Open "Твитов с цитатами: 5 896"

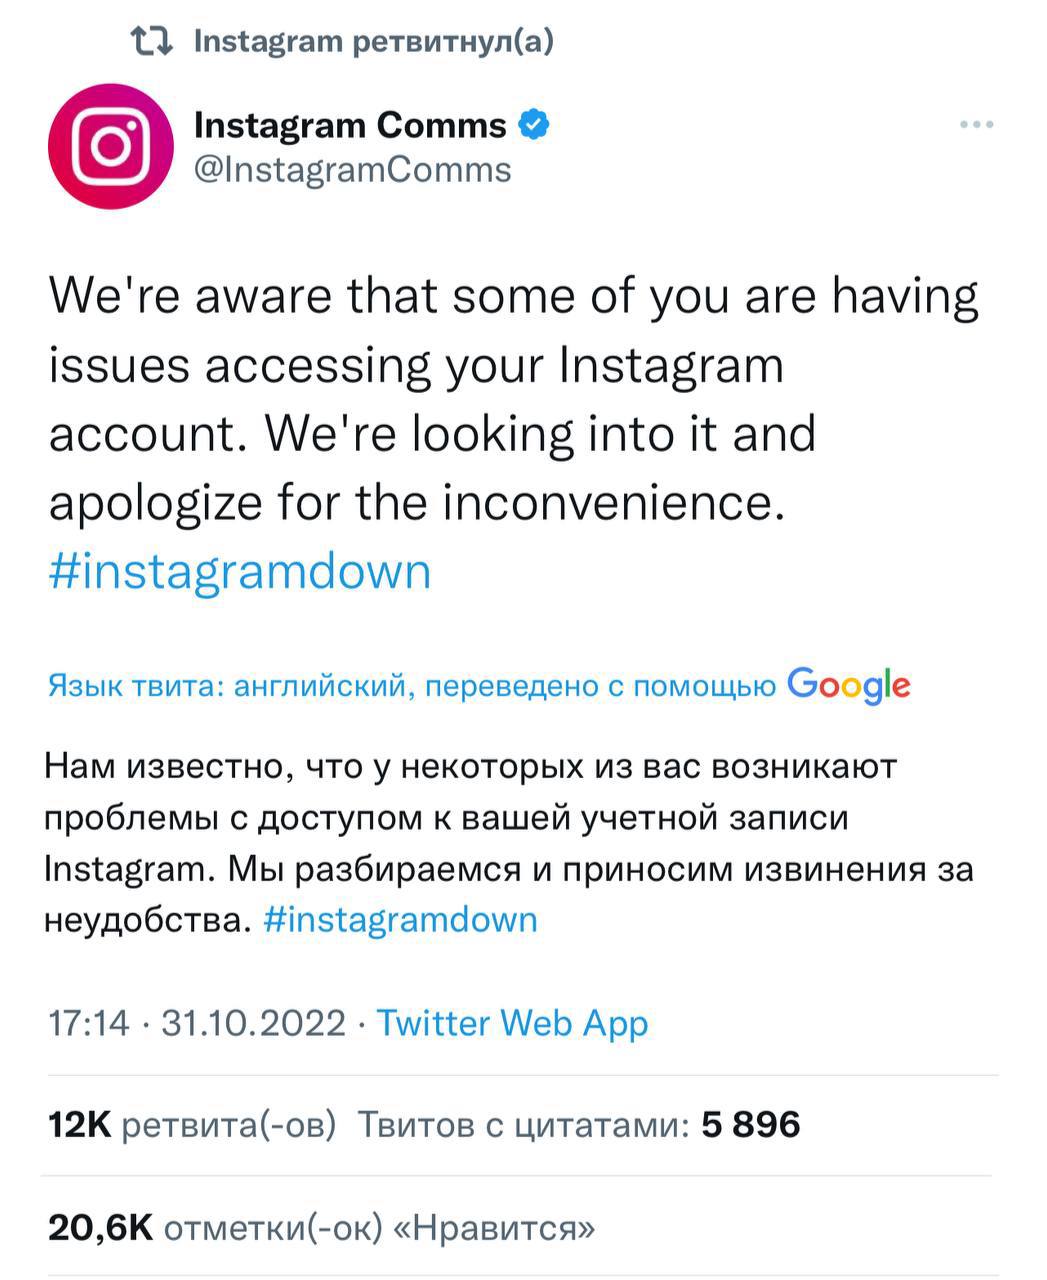[x=579, y=1125]
